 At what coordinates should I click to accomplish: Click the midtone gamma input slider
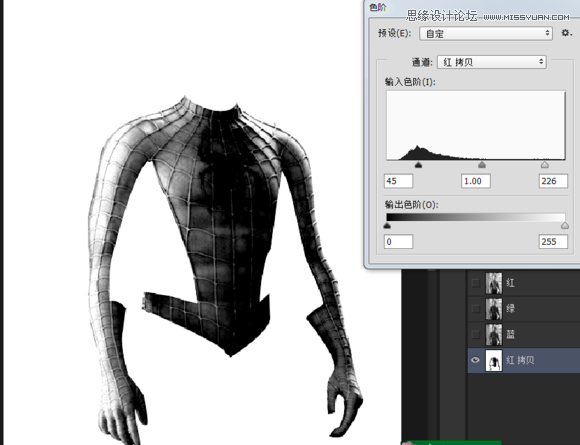tap(482, 165)
